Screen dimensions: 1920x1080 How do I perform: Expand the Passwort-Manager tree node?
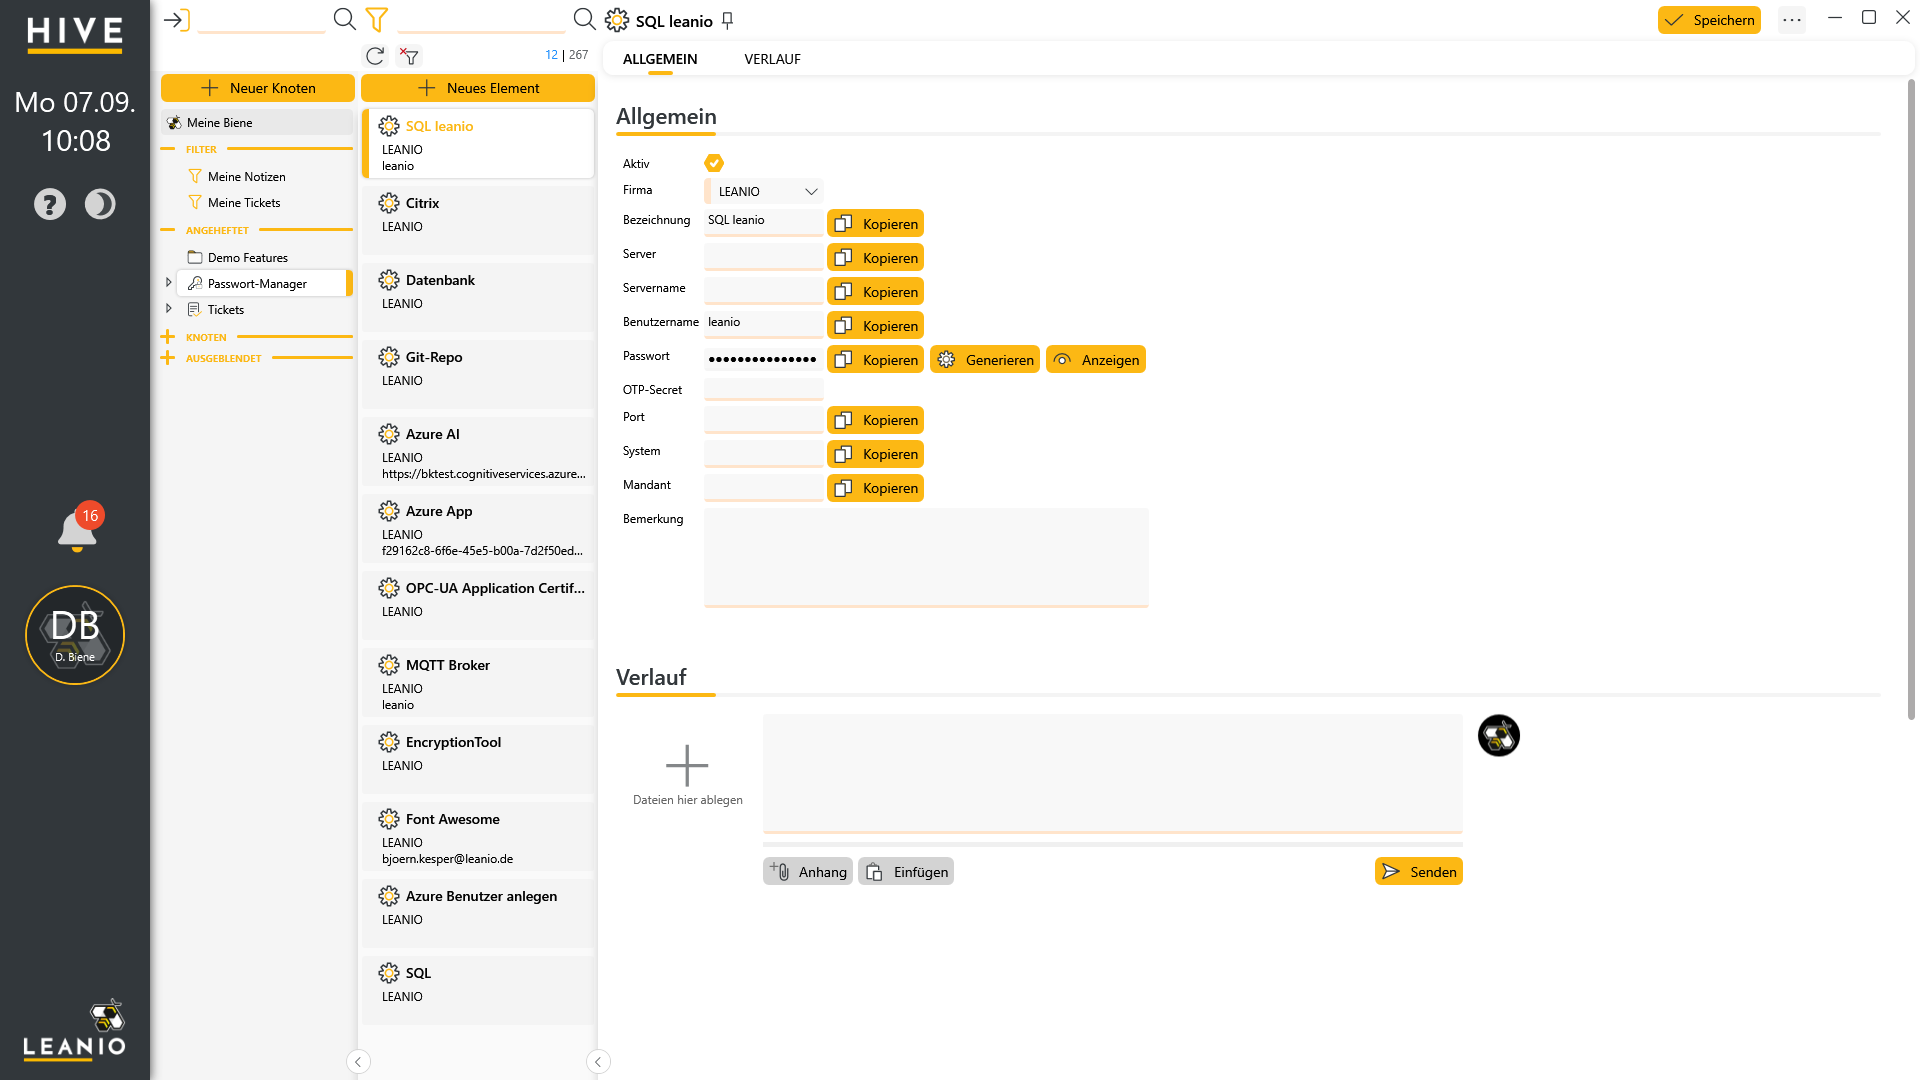tap(168, 283)
